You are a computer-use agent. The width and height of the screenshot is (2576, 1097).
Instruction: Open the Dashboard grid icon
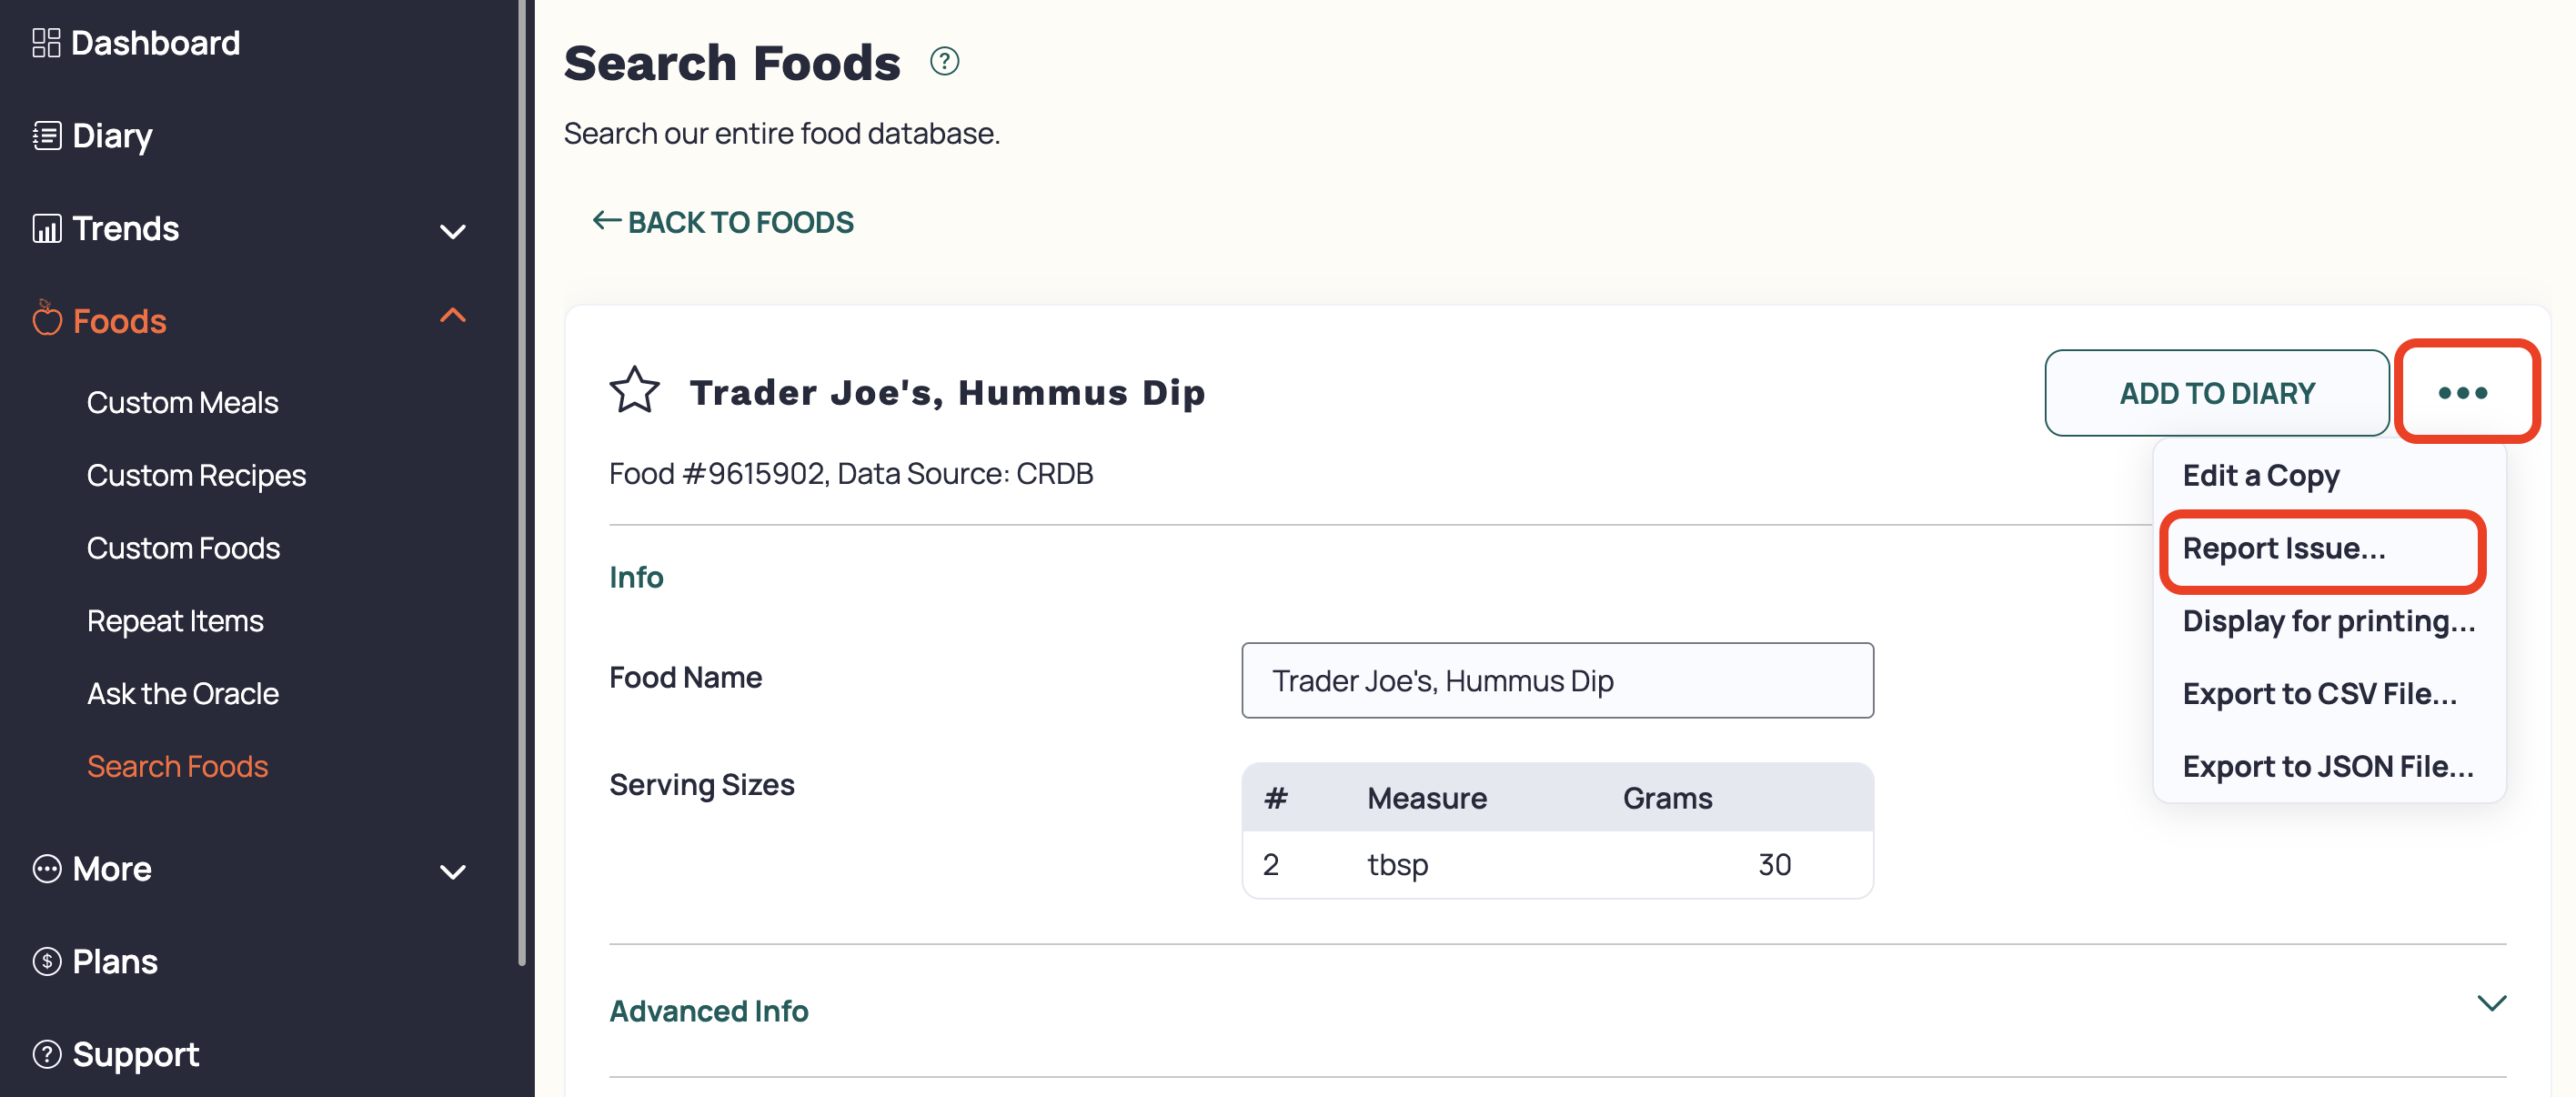pyautogui.click(x=46, y=43)
